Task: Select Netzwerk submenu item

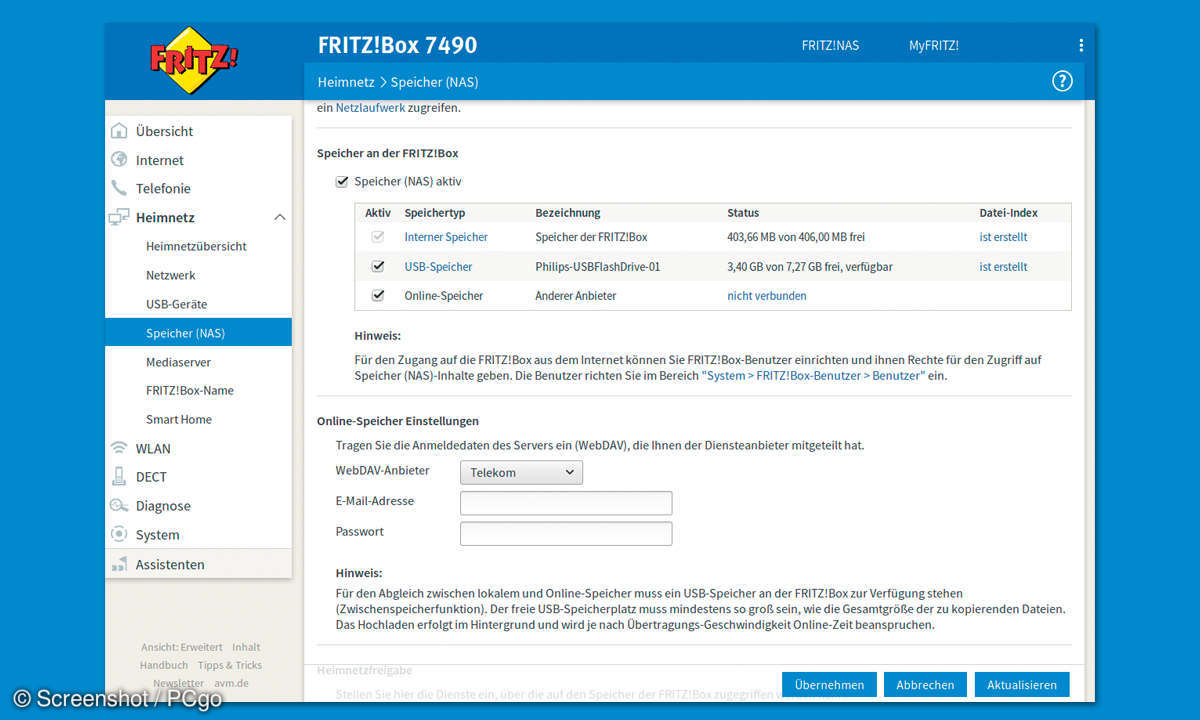Action: click(171, 275)
